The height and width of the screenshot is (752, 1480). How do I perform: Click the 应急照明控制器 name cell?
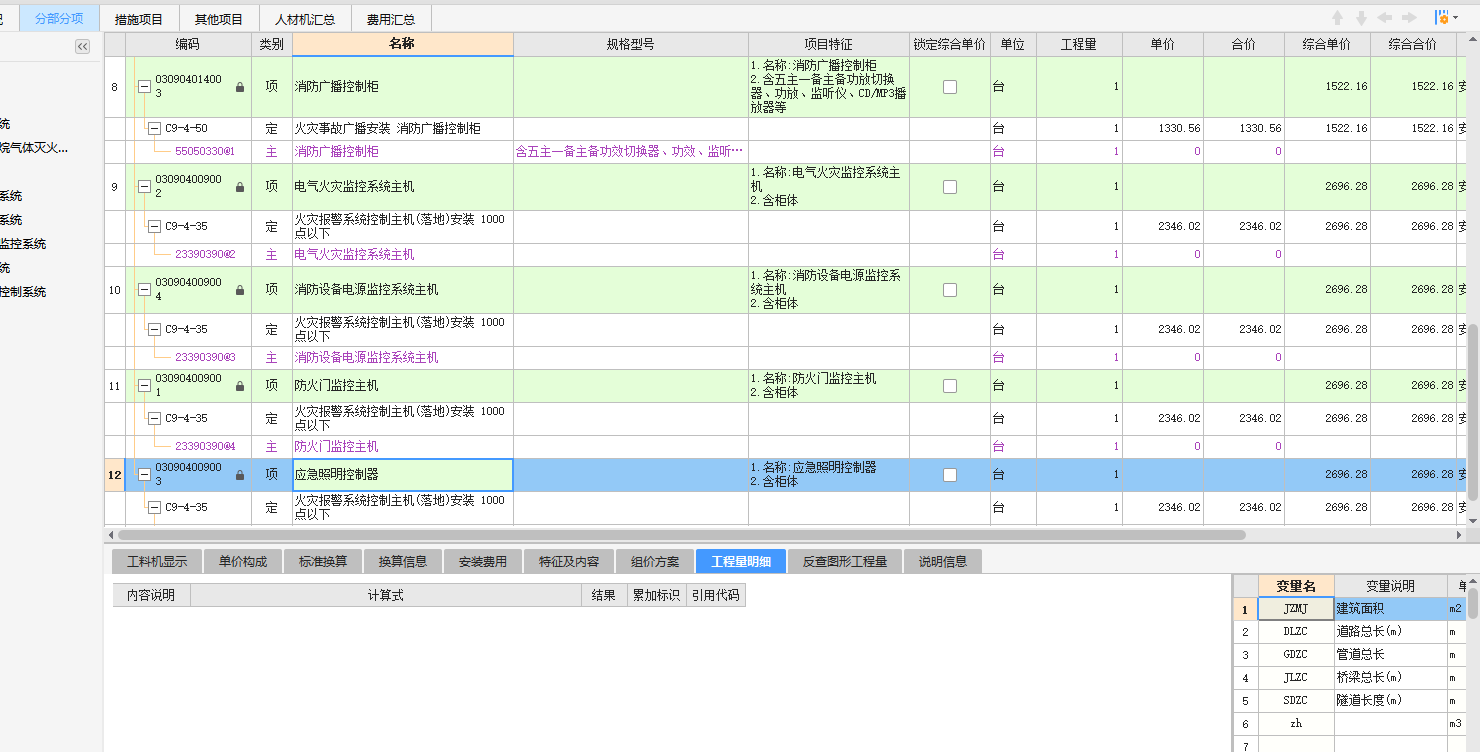tap(403, 475)
